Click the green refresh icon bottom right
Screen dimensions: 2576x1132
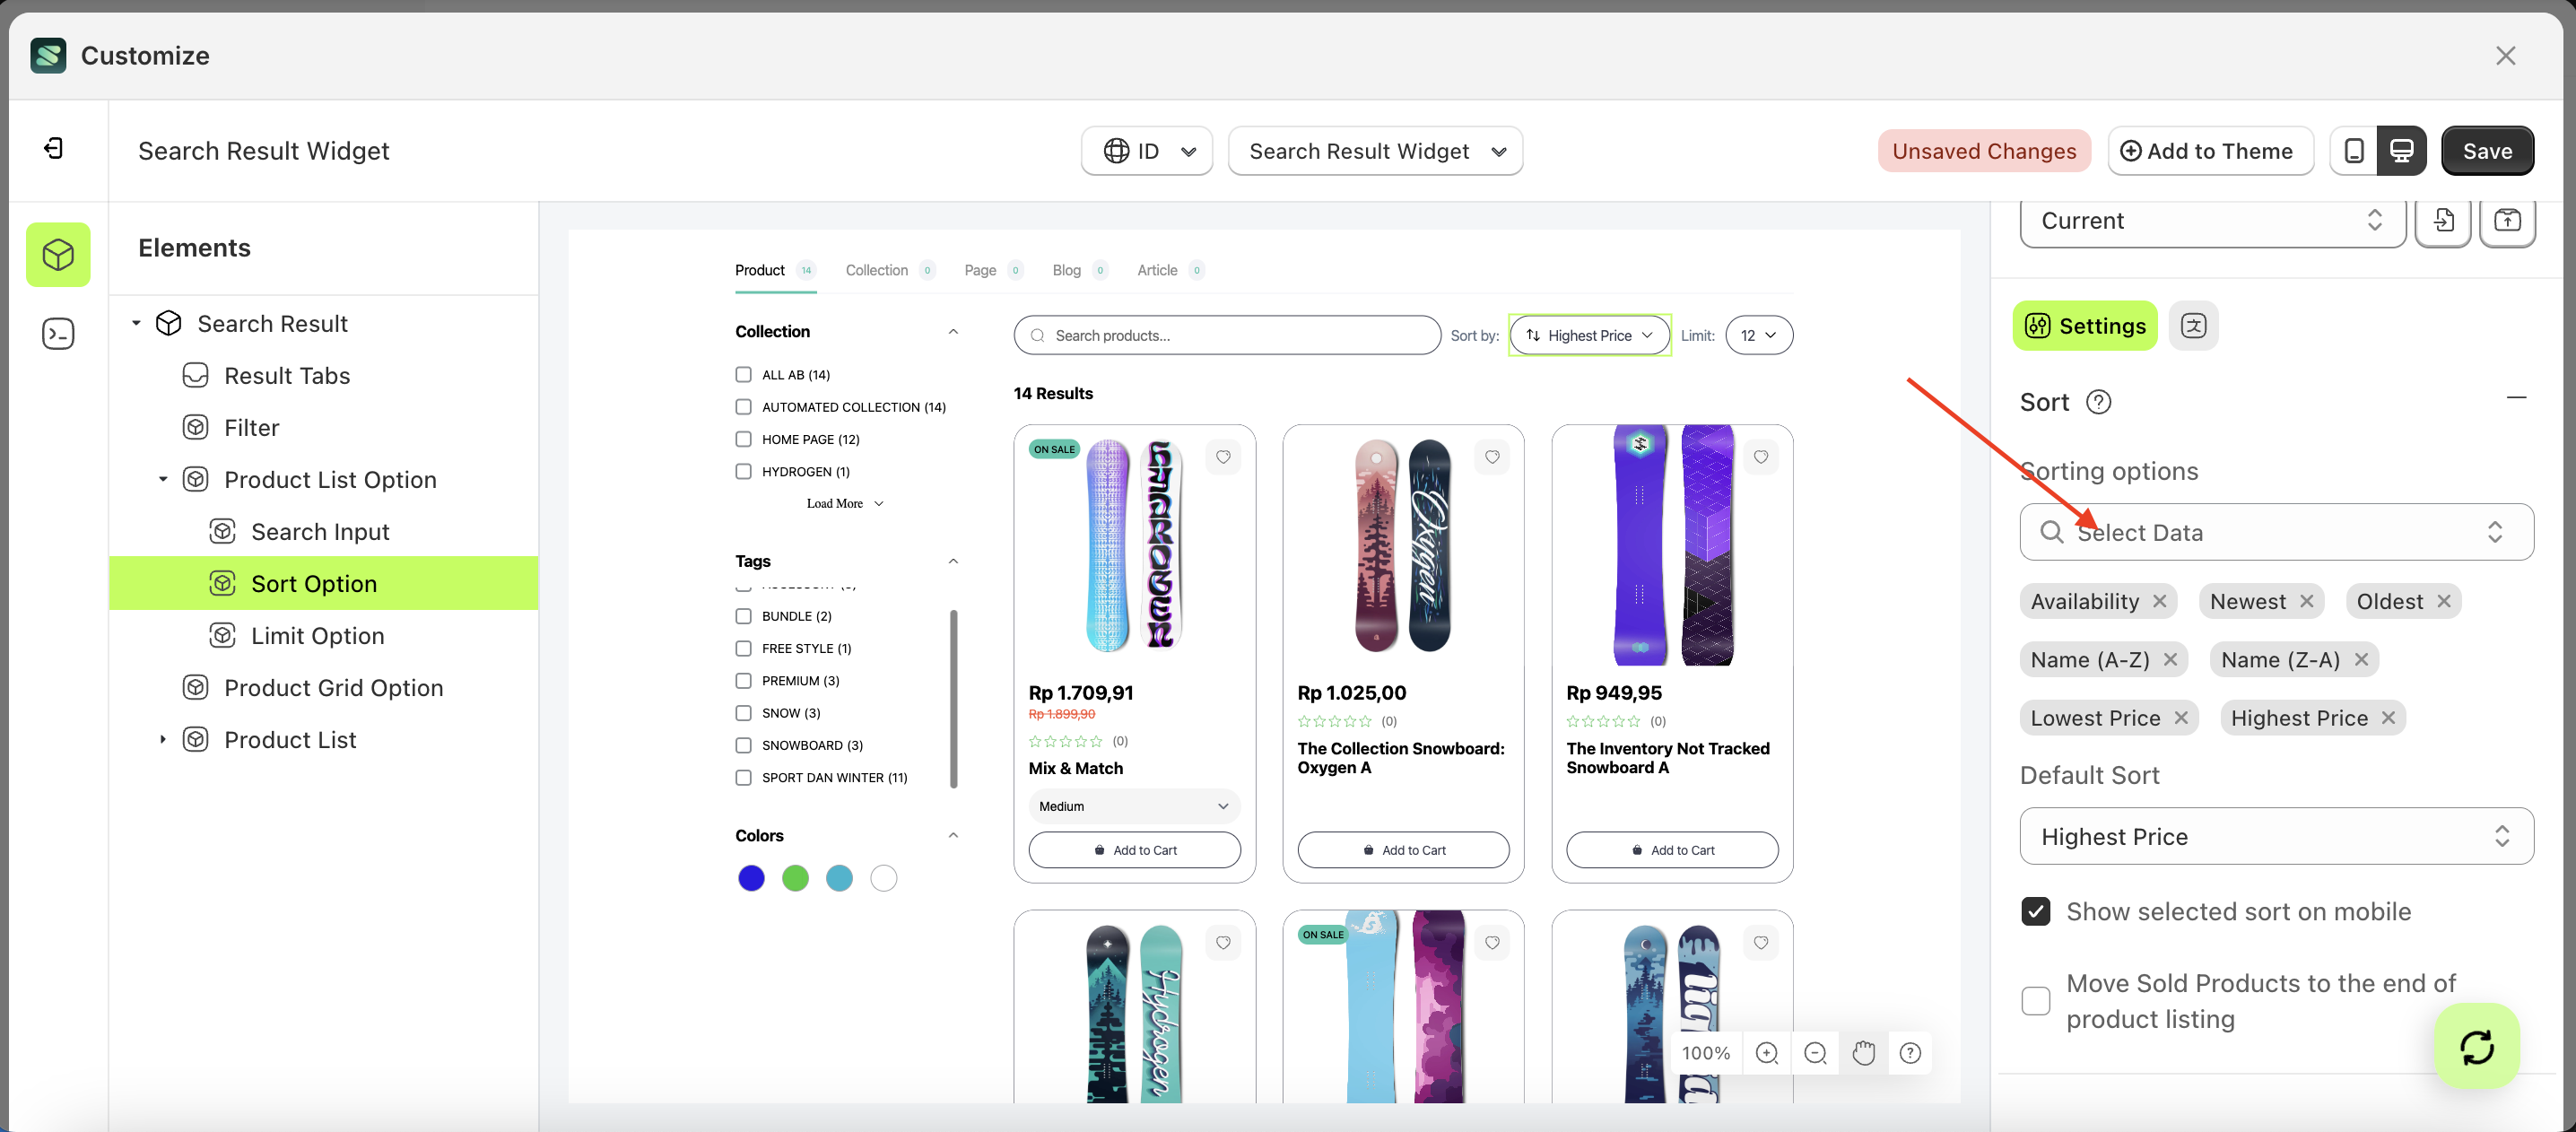pos(2476,1046)
